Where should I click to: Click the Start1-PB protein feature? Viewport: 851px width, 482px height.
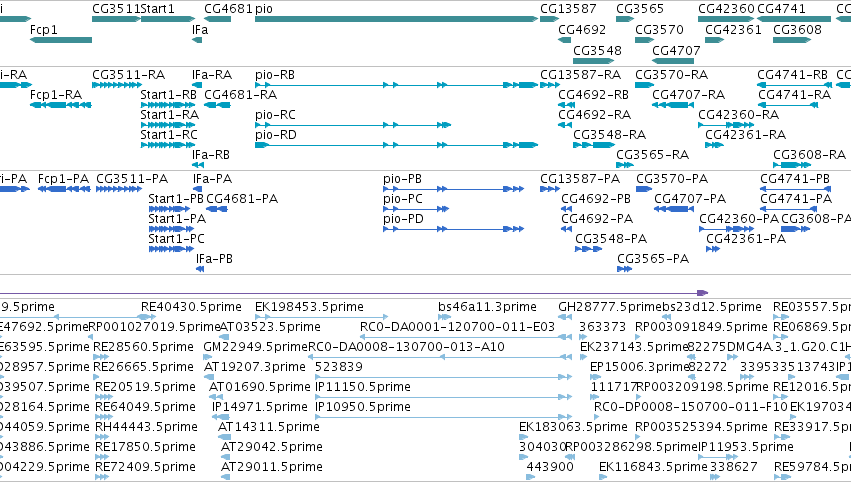(169, 209)
